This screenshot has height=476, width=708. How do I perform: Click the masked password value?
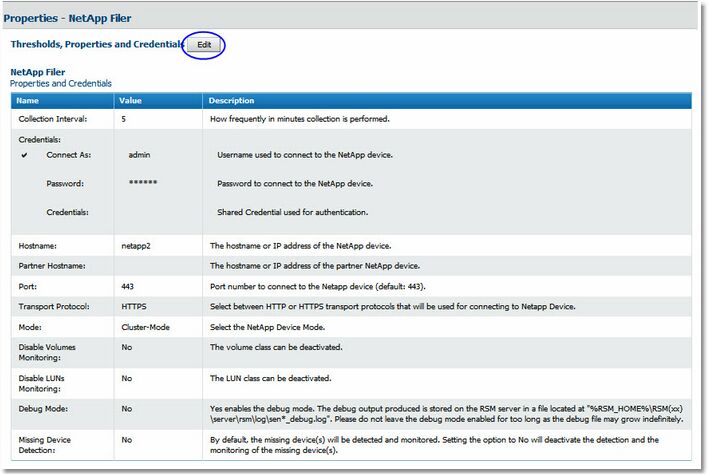[x=143, y=182]
